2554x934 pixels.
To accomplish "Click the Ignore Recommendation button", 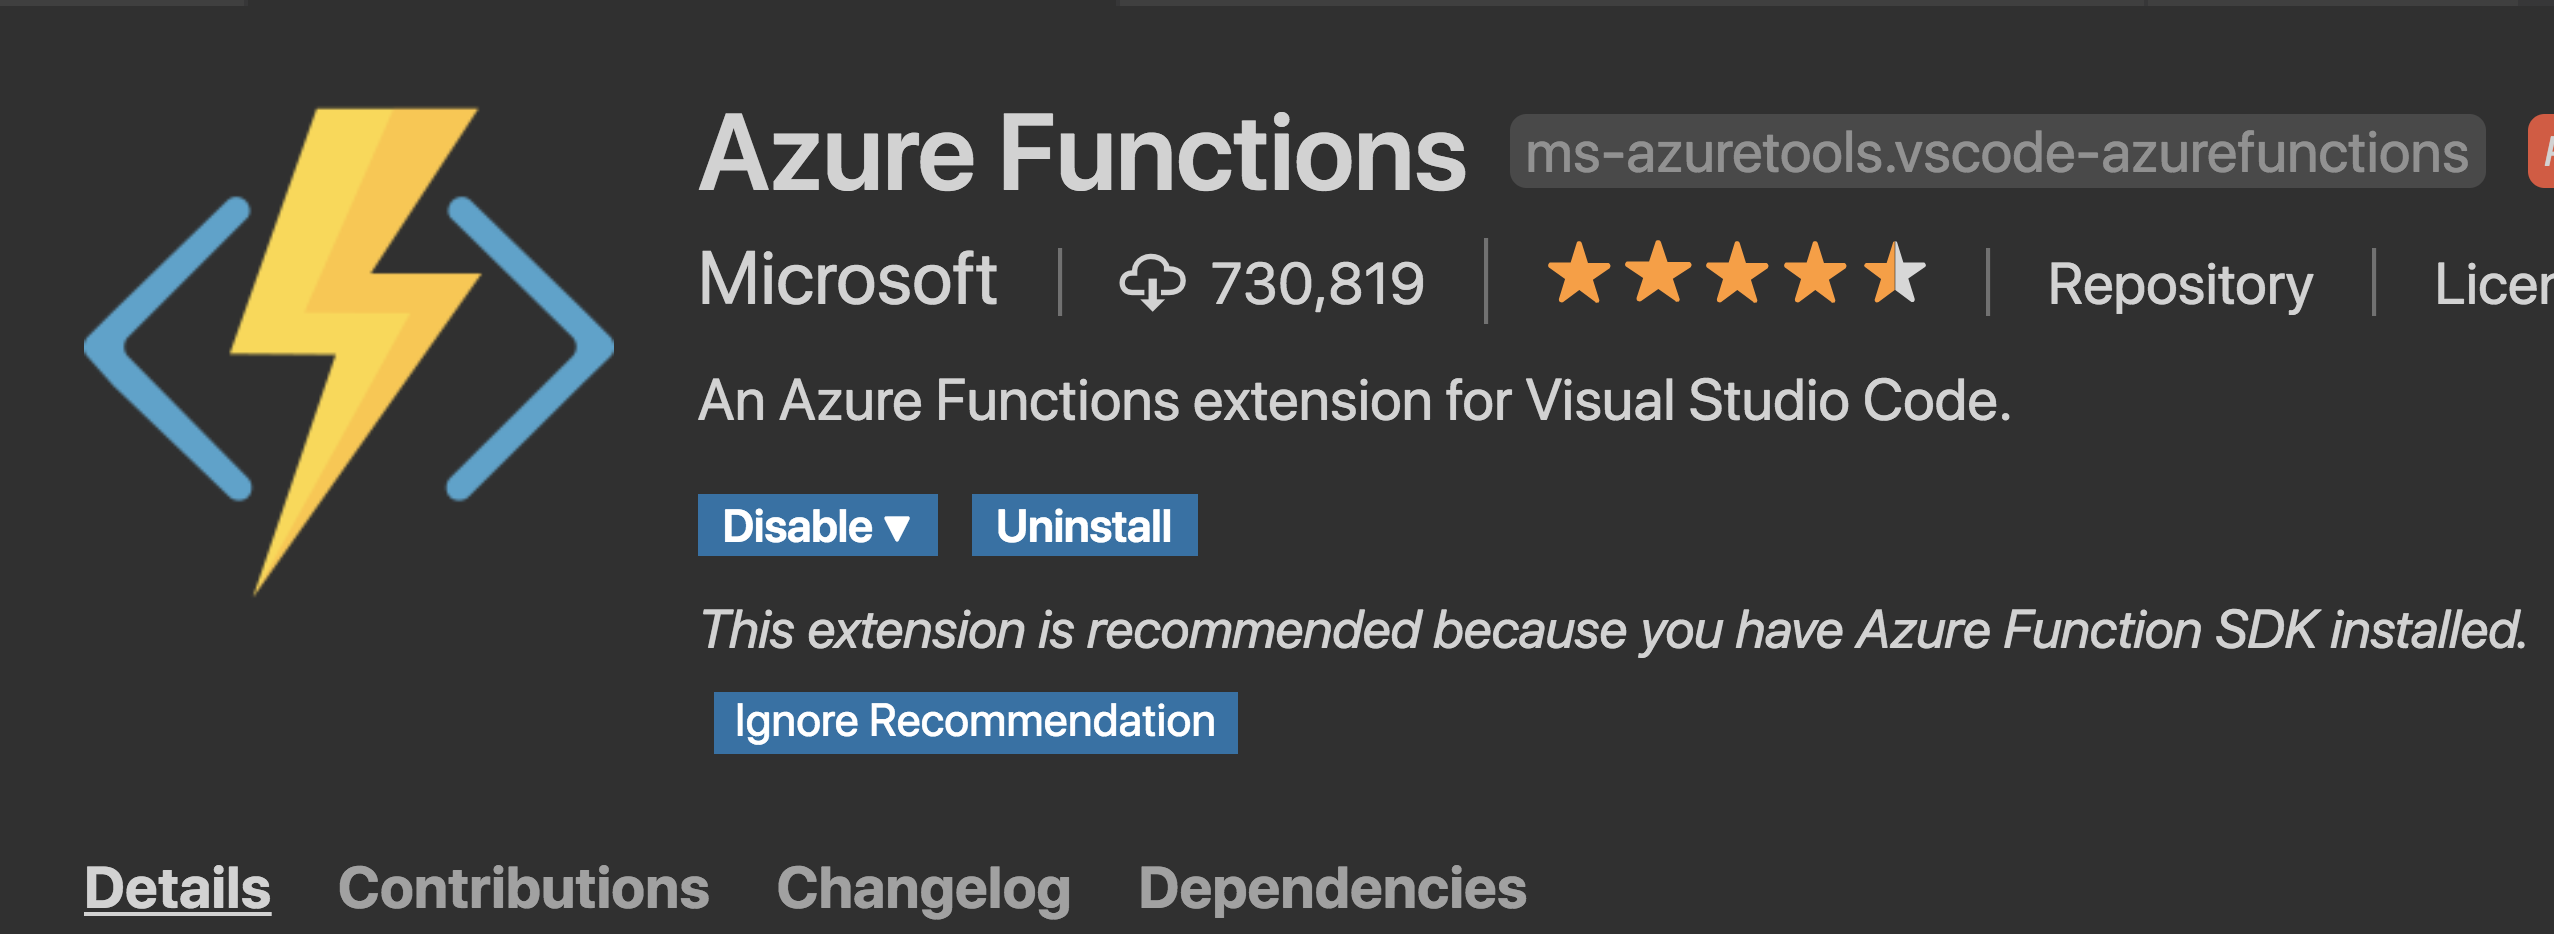I will tap(975, 722).
